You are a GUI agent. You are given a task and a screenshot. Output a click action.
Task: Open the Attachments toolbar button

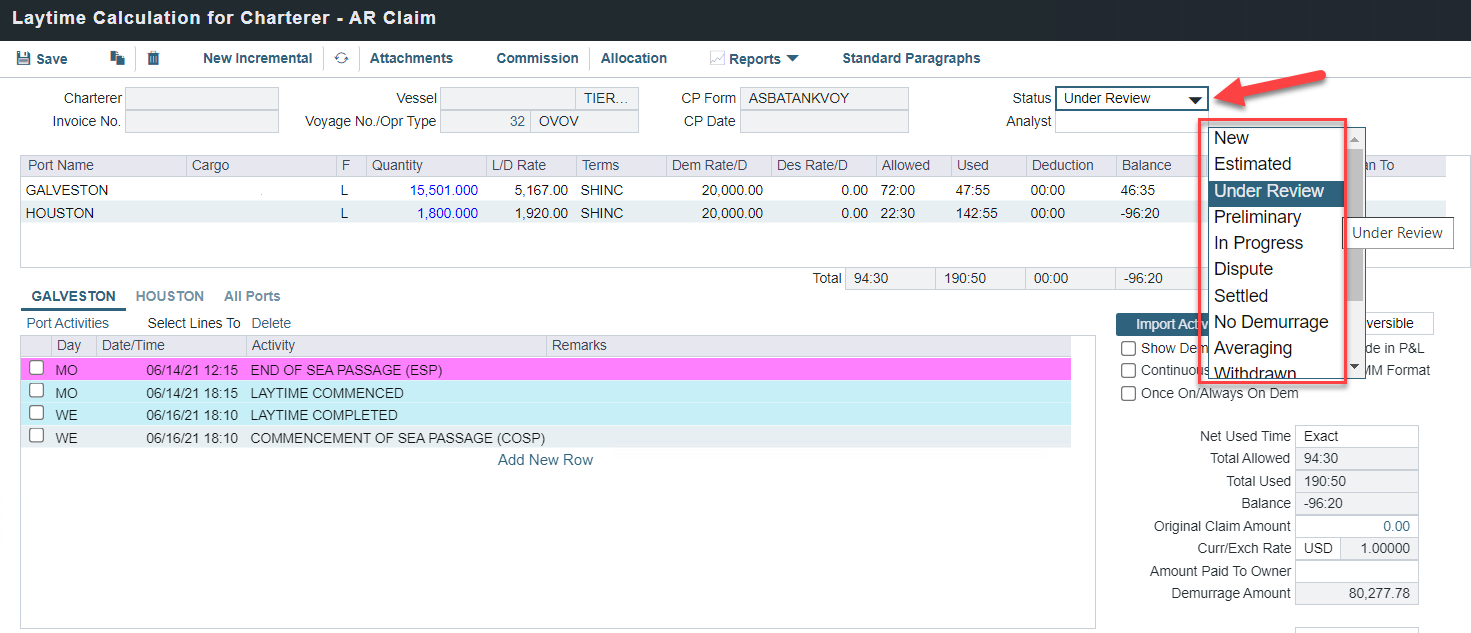coord(411,59)
